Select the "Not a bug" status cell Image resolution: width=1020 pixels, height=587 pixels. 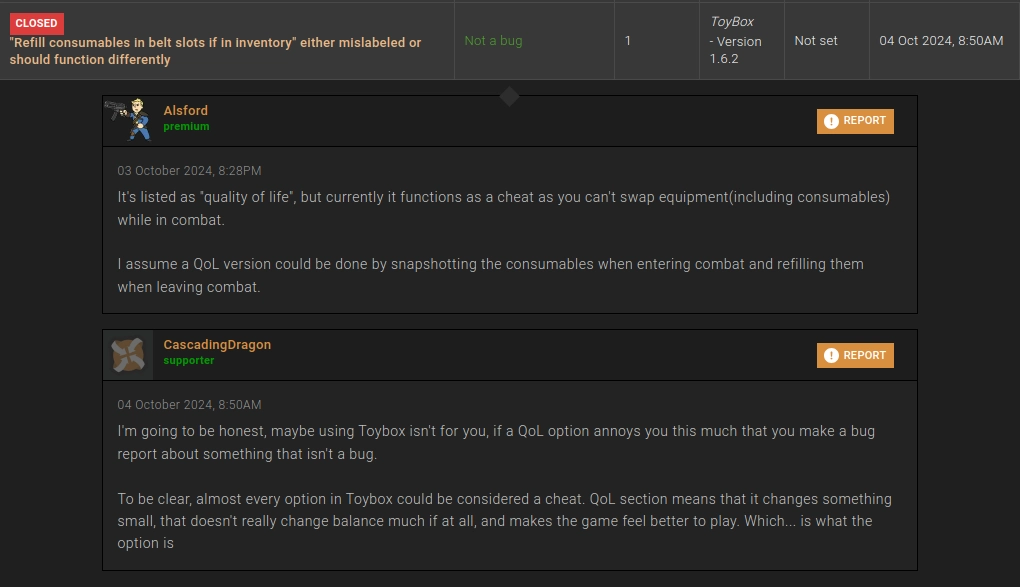(534, 40)
